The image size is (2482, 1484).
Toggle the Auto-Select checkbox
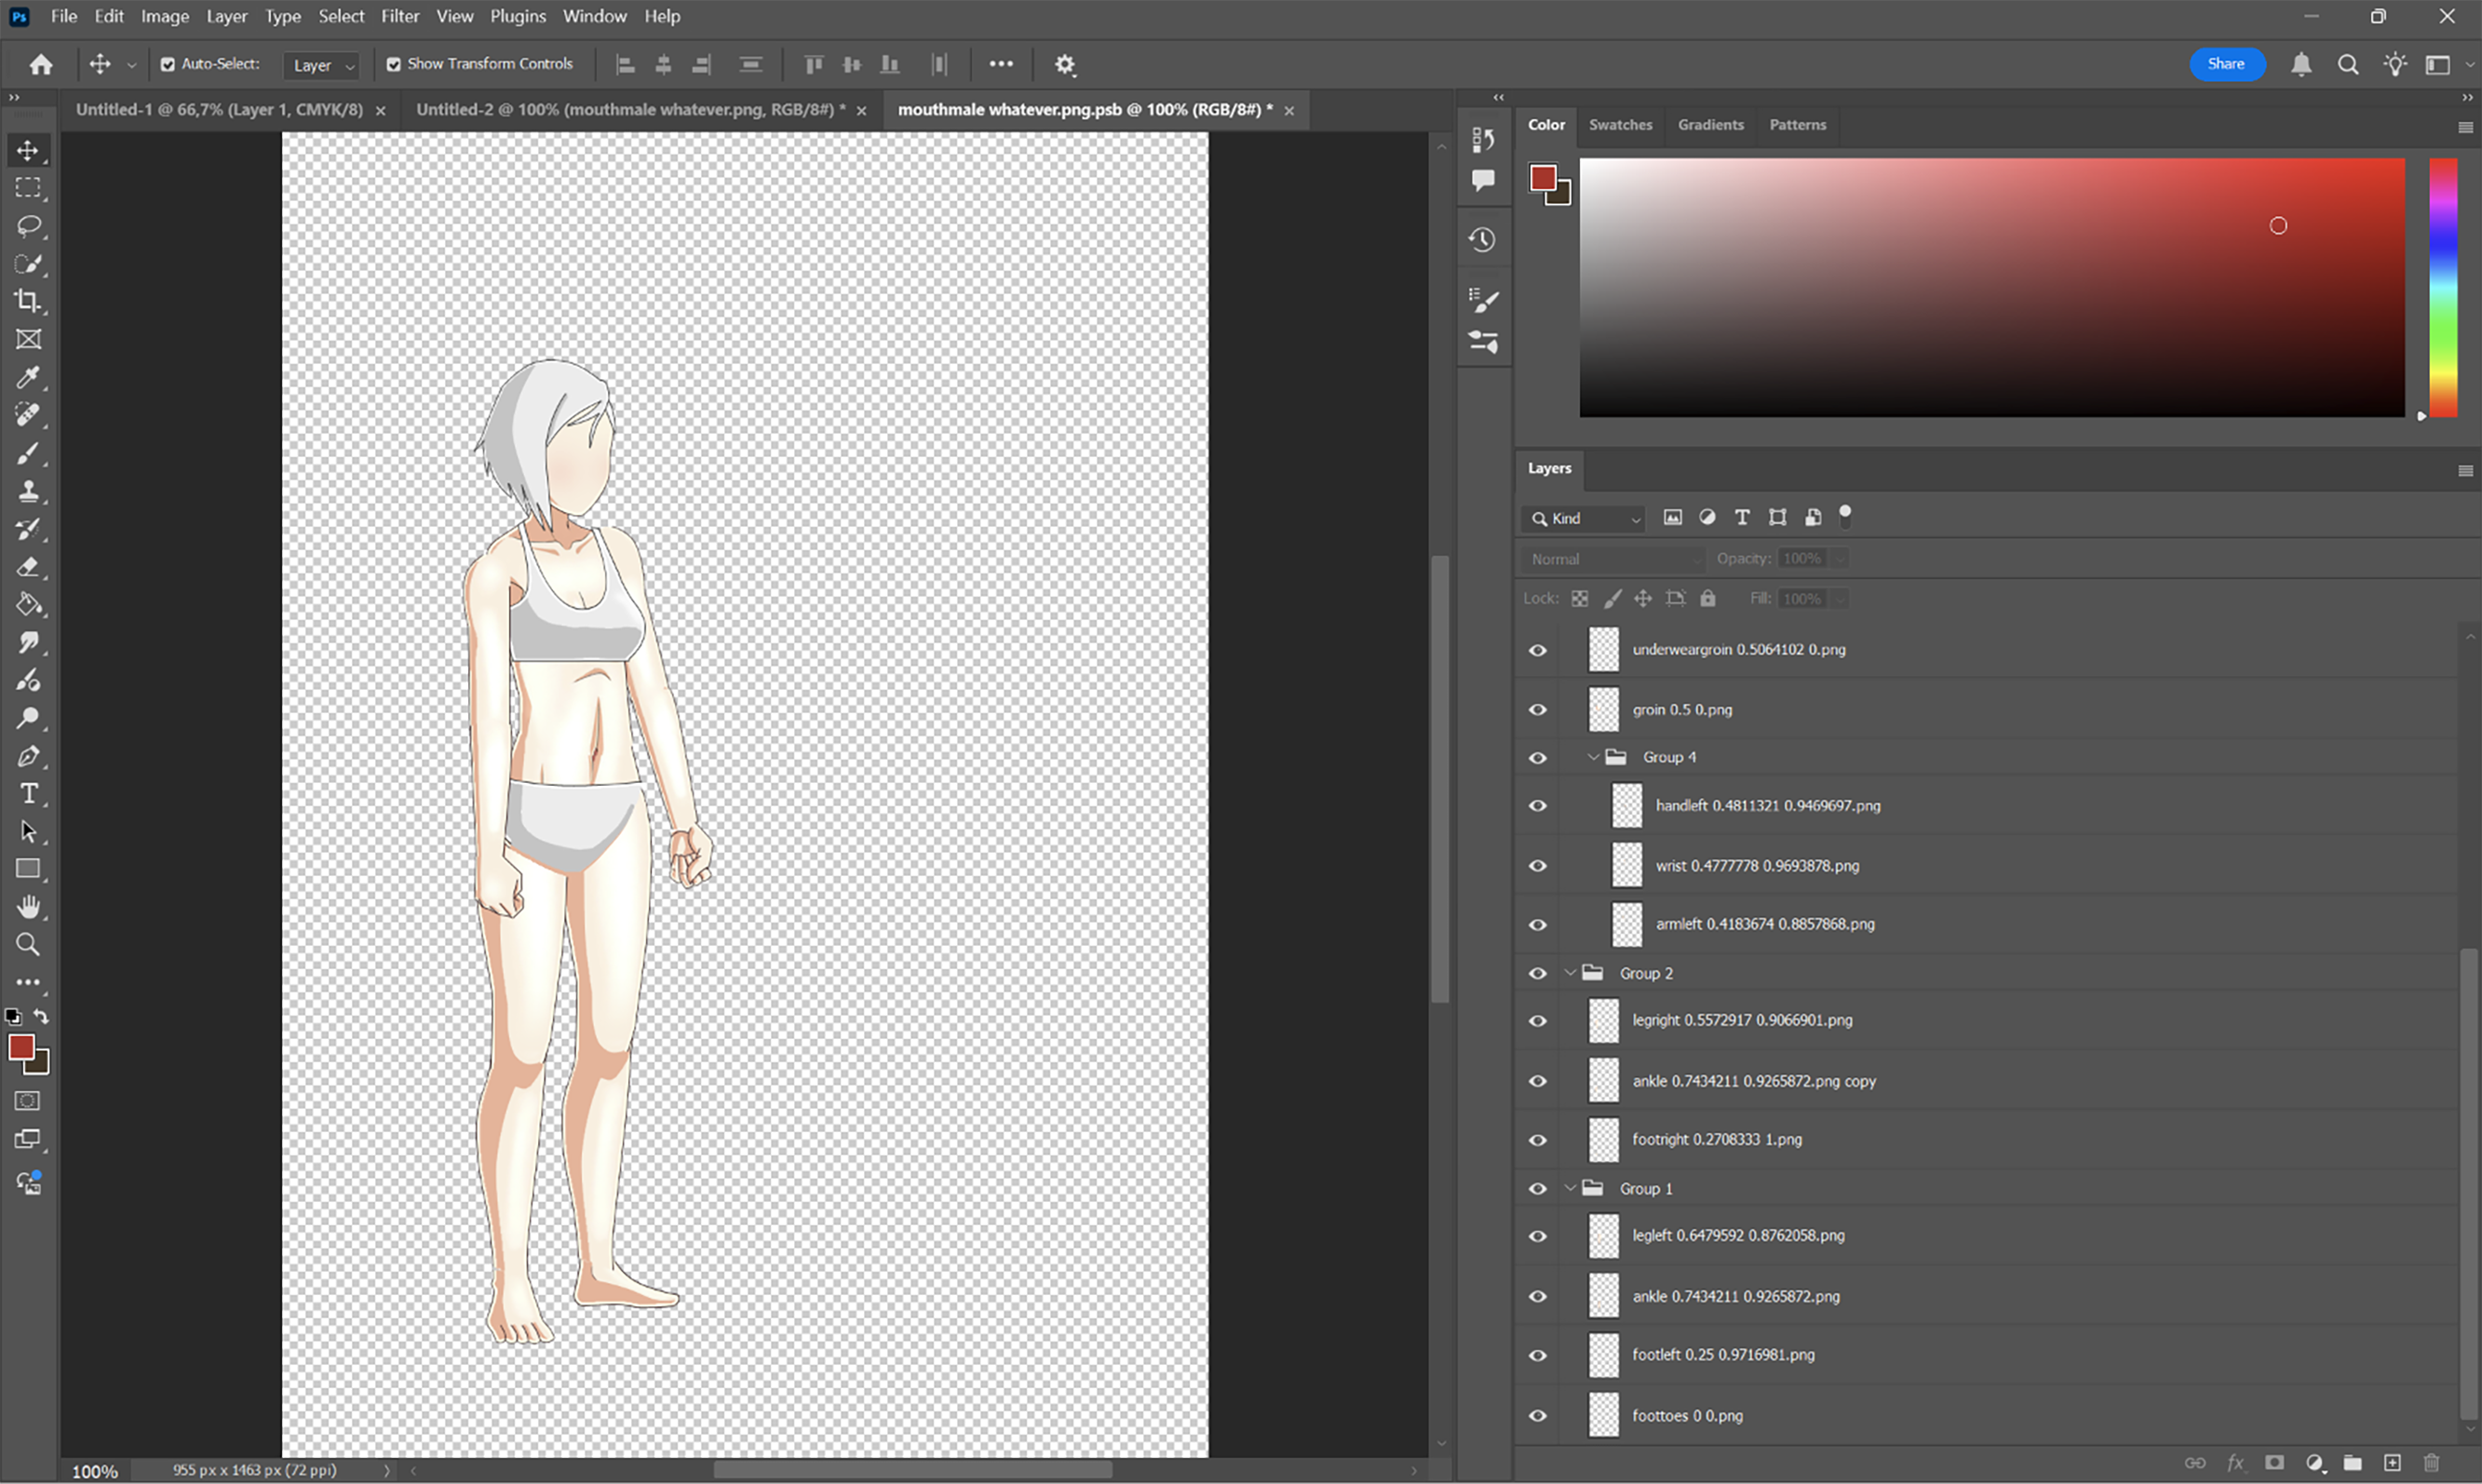[168, 64]
